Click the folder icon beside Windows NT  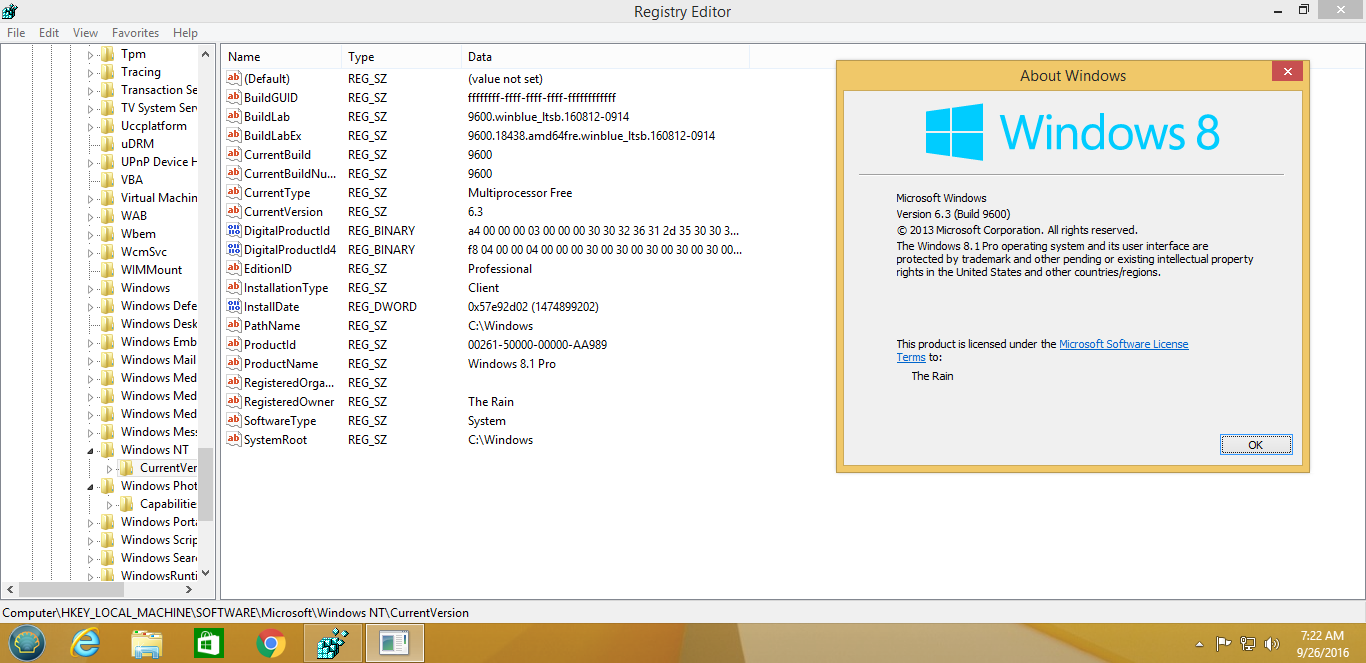107,450
